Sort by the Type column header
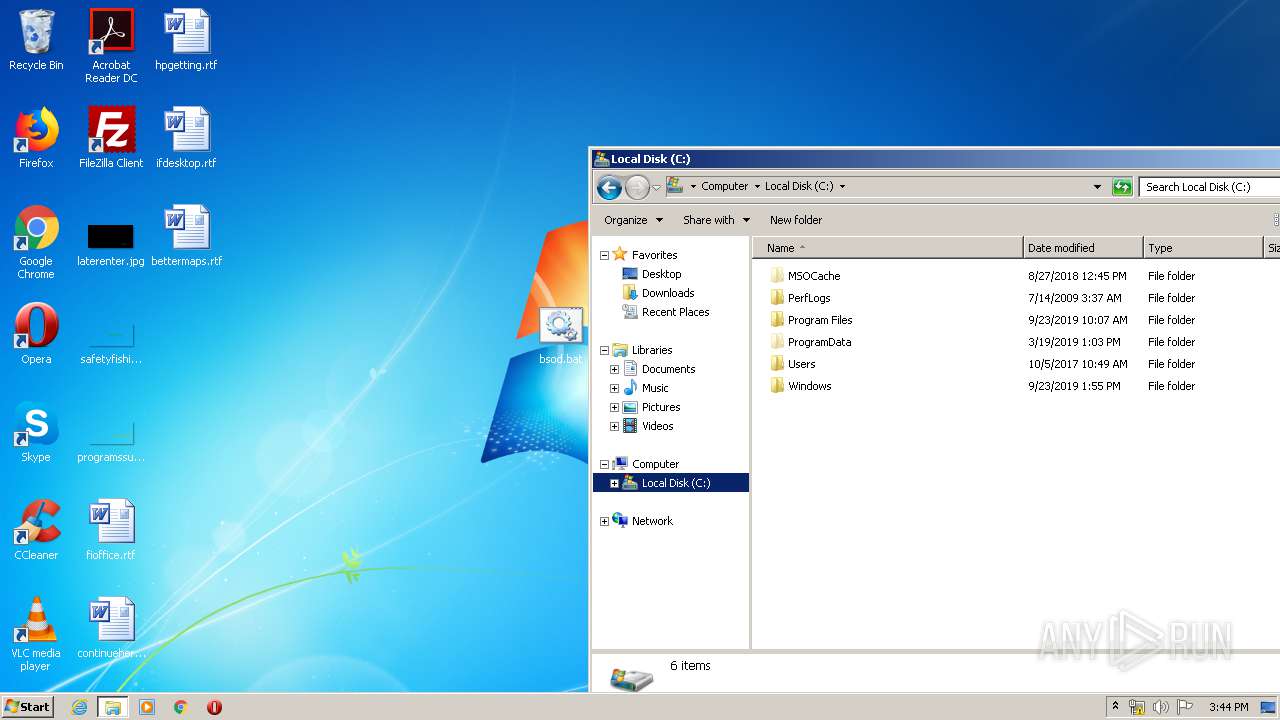 pyautogui.click(x=1203, y=248)
